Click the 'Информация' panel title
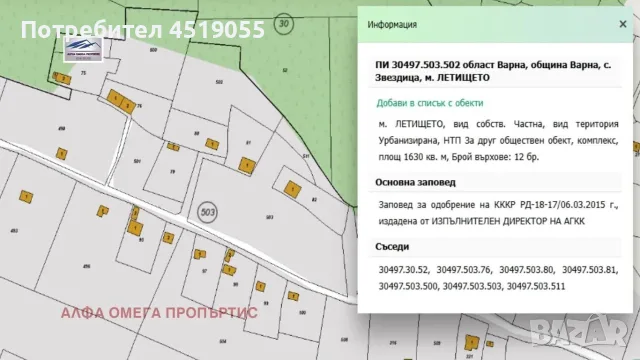 392,24
